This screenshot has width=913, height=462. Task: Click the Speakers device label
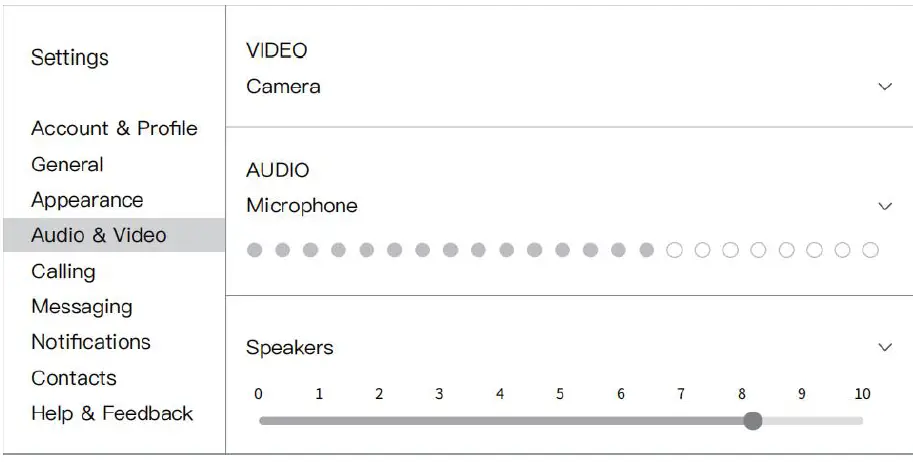tap(290, 348)
